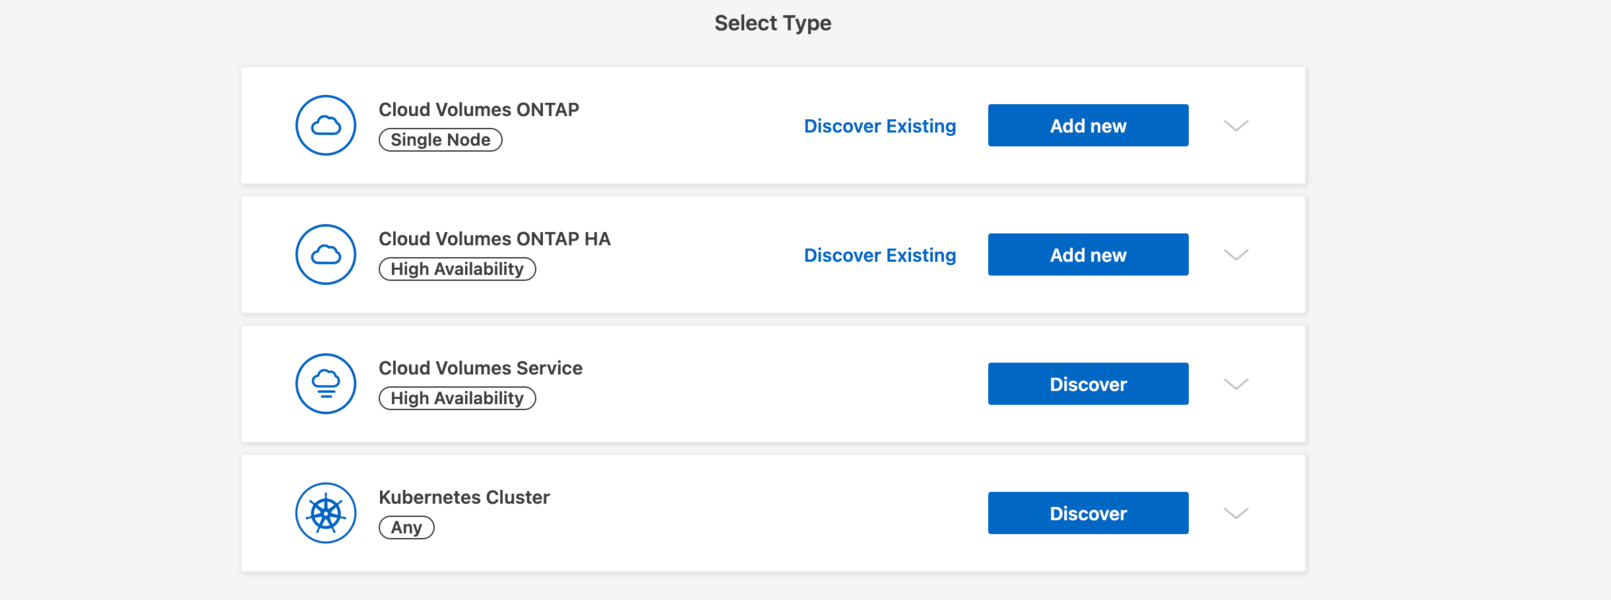Click the Cloud Volumes ONTAP HA cloud icon
Image resolution: width=1611 pixels, height=600 pixels.
click(x=326, y=254)
